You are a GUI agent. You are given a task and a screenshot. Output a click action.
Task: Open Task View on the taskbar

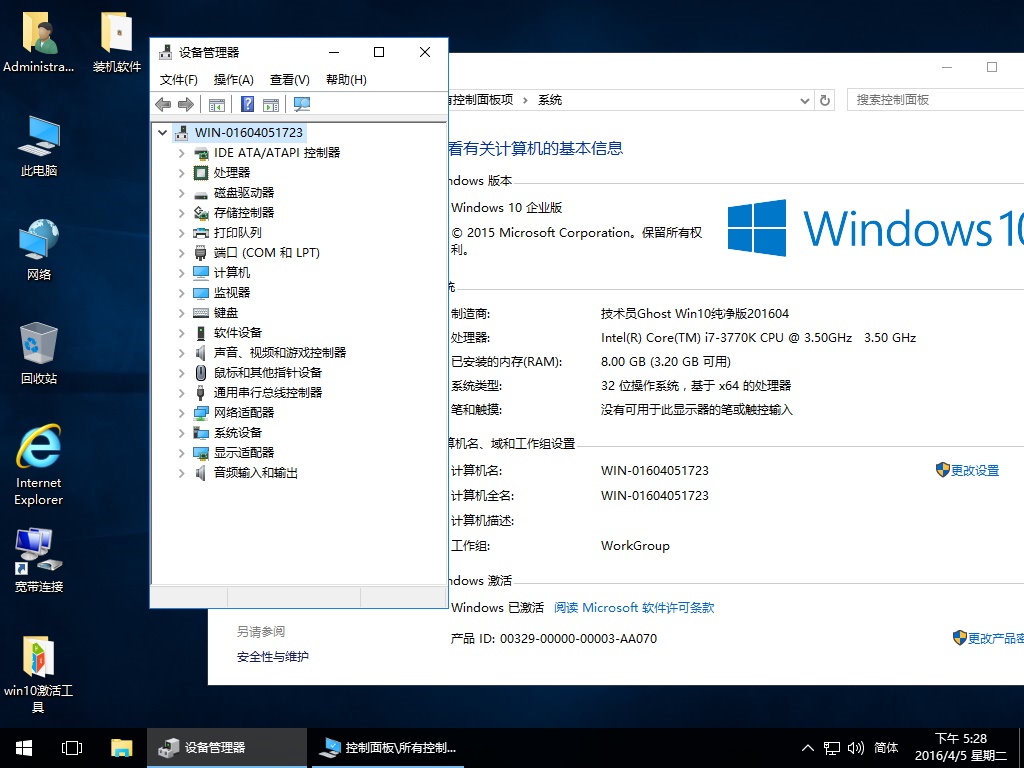click(72, 748)
